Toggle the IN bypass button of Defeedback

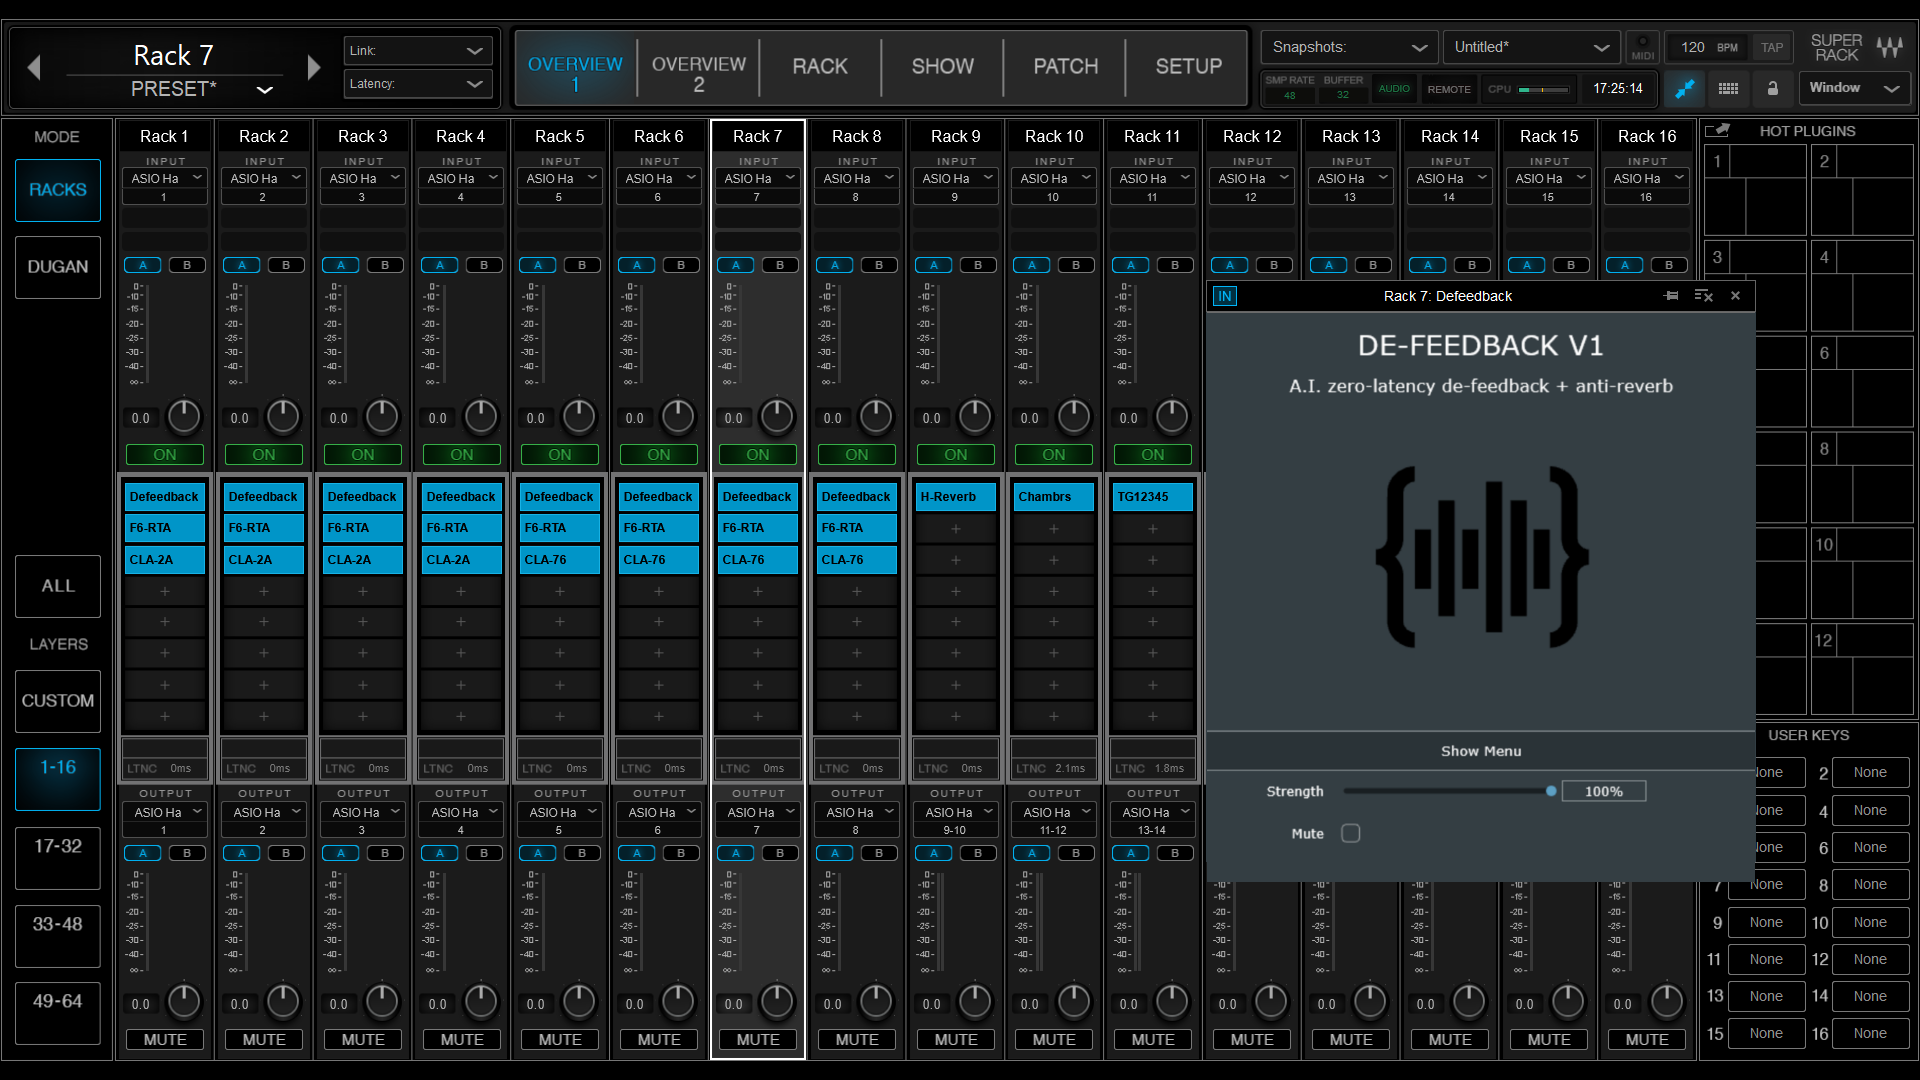pos(1225,296)
